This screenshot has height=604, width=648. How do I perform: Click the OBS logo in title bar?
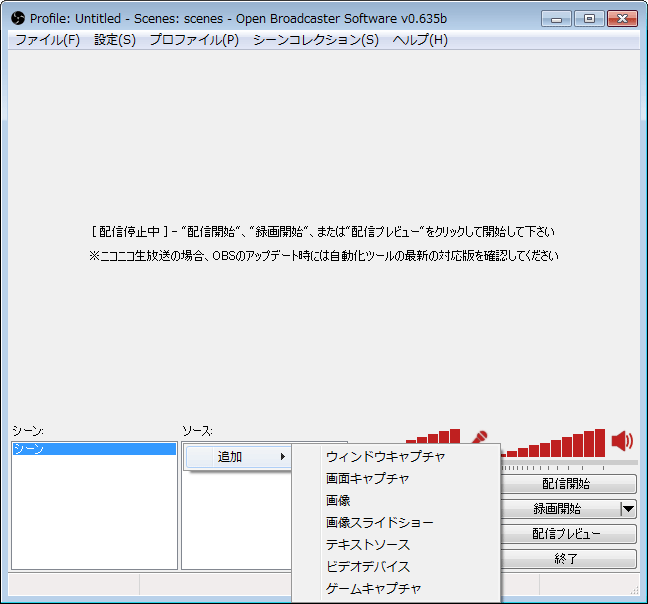(18, 19)
